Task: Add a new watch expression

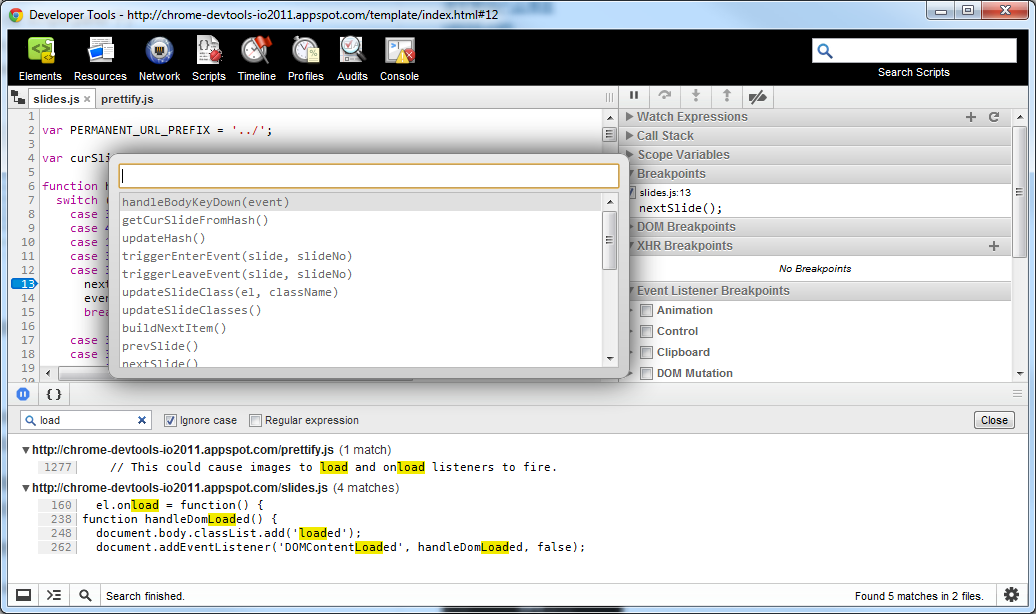Action: tap(971, 117)
